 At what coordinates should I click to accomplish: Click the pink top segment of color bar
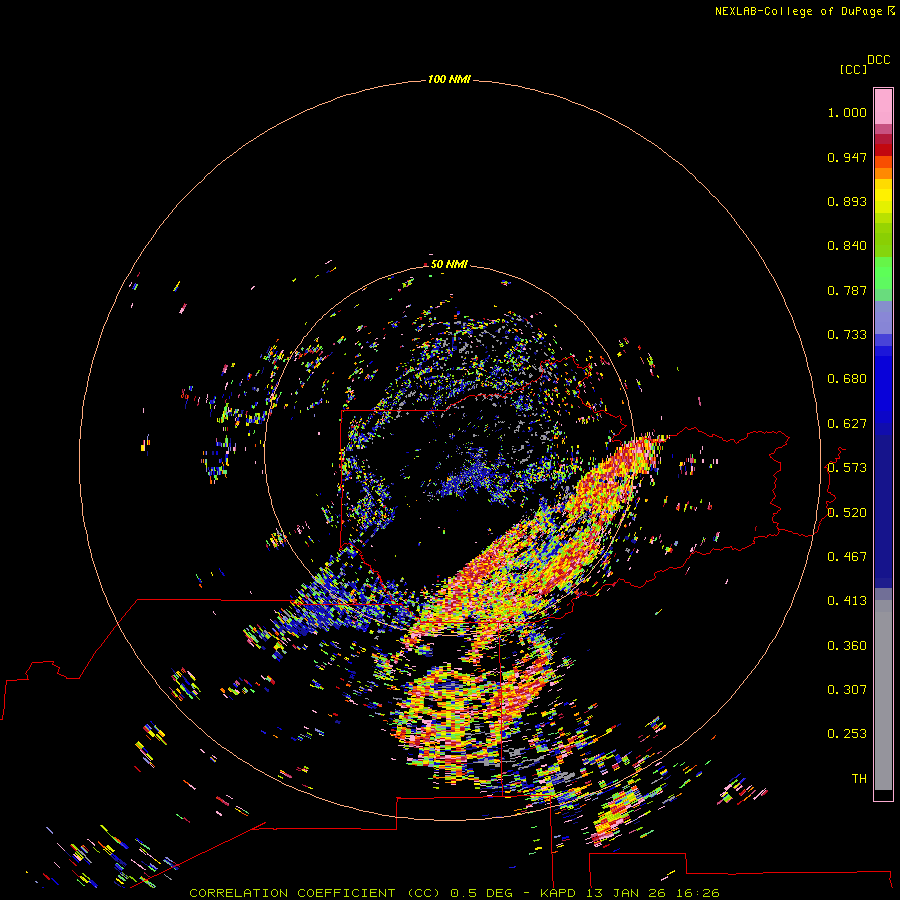883,107
